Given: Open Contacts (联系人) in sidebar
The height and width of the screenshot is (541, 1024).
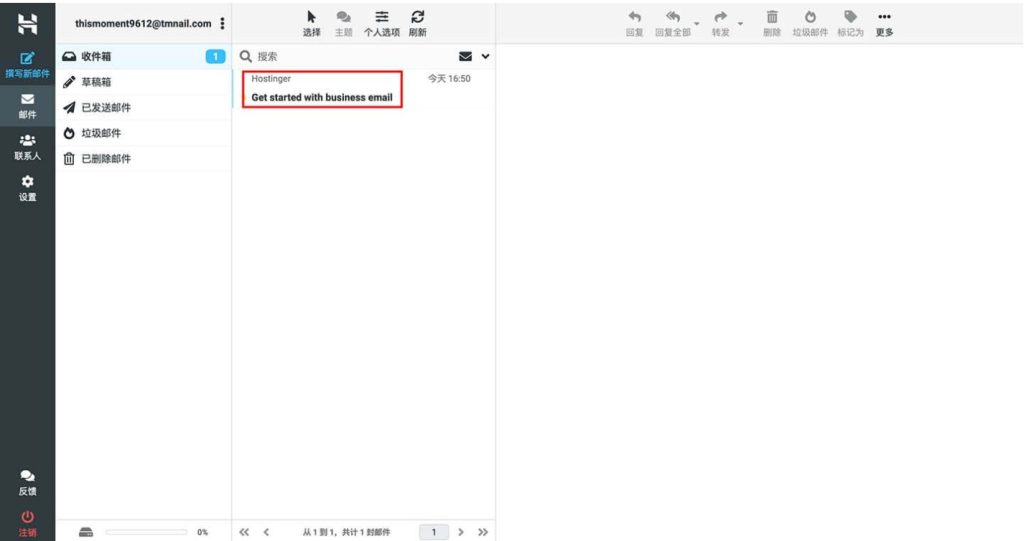Looking at the screenshot, I should coord(27,147).
